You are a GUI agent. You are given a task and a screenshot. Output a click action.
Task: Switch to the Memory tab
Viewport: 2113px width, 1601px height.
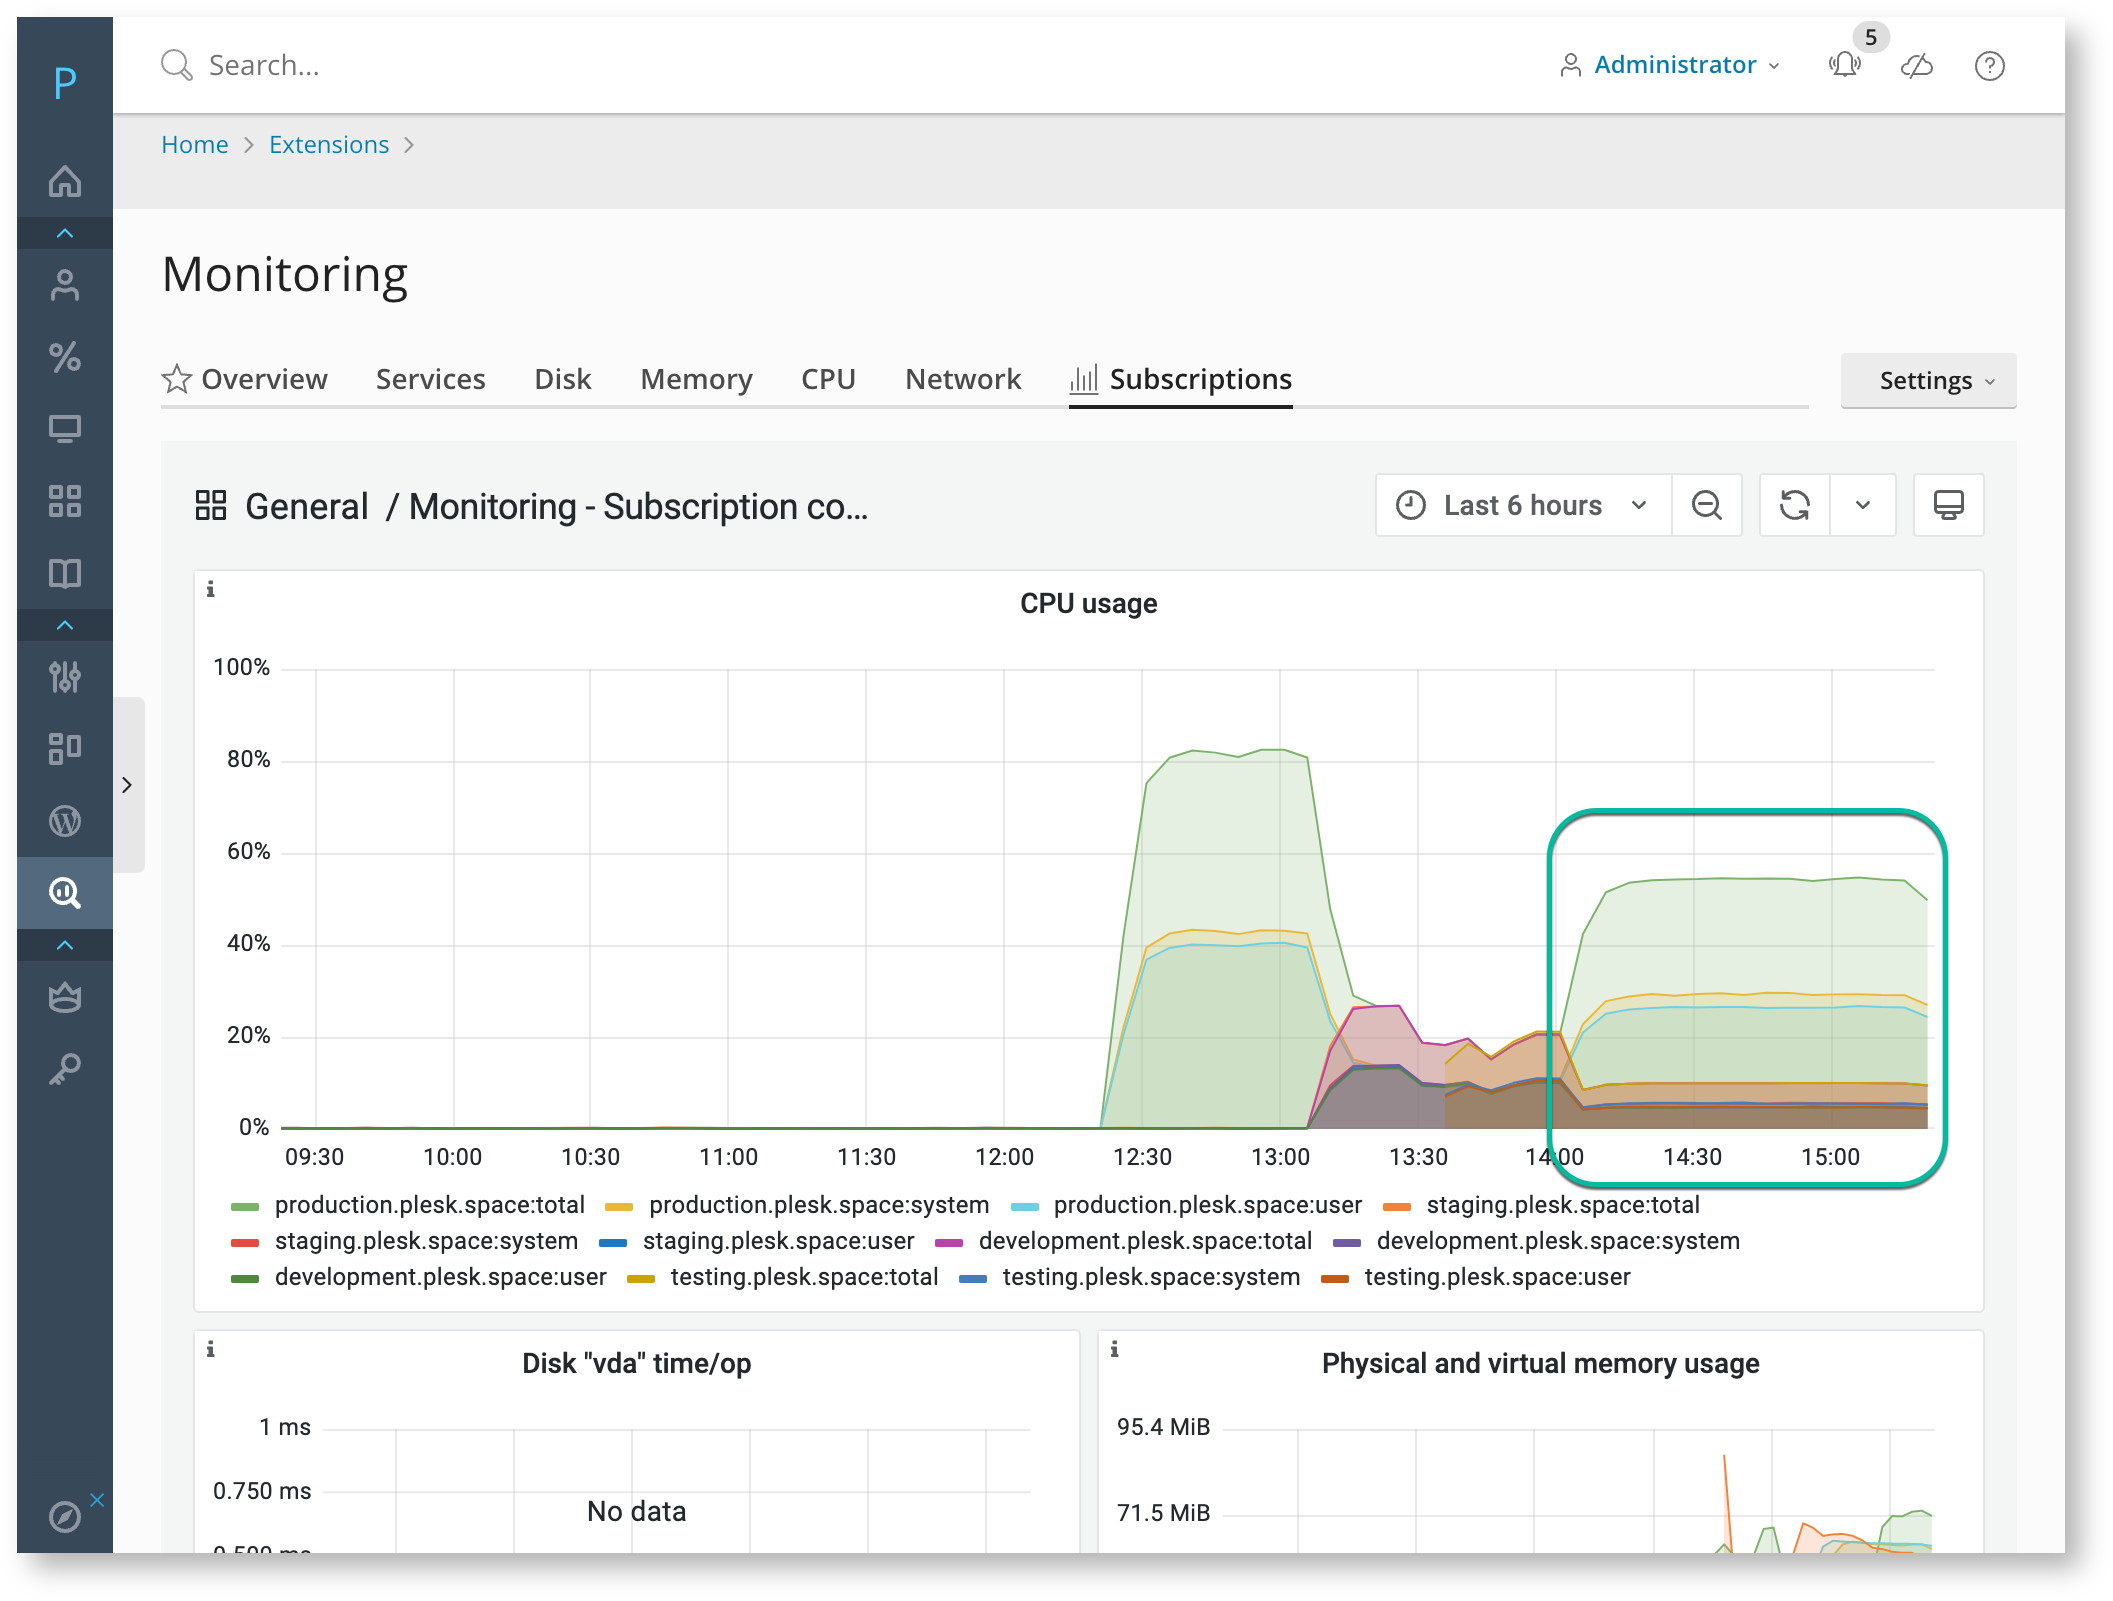[x=696, y=379]
